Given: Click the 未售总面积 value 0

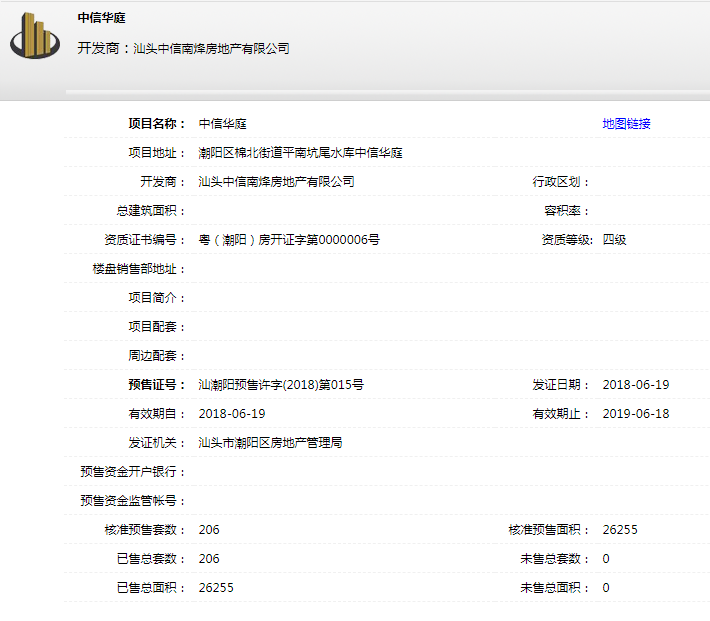Looking at the screenshot, I should pos(606,588).
